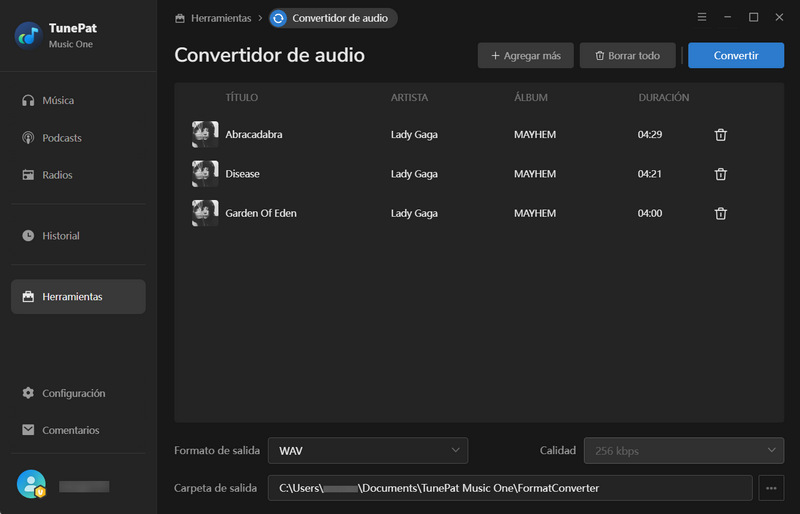The image size is (800, 514).
Task: Select the Garden Of Eden title
Action: click(261, 213)
